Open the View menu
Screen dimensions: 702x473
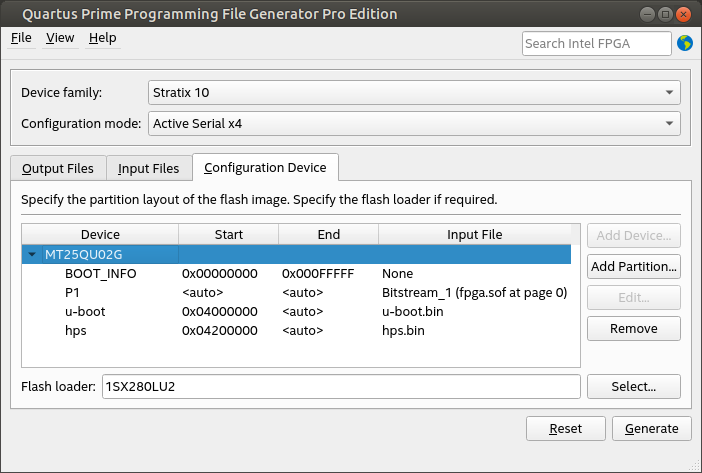click(x=60, y=38)
